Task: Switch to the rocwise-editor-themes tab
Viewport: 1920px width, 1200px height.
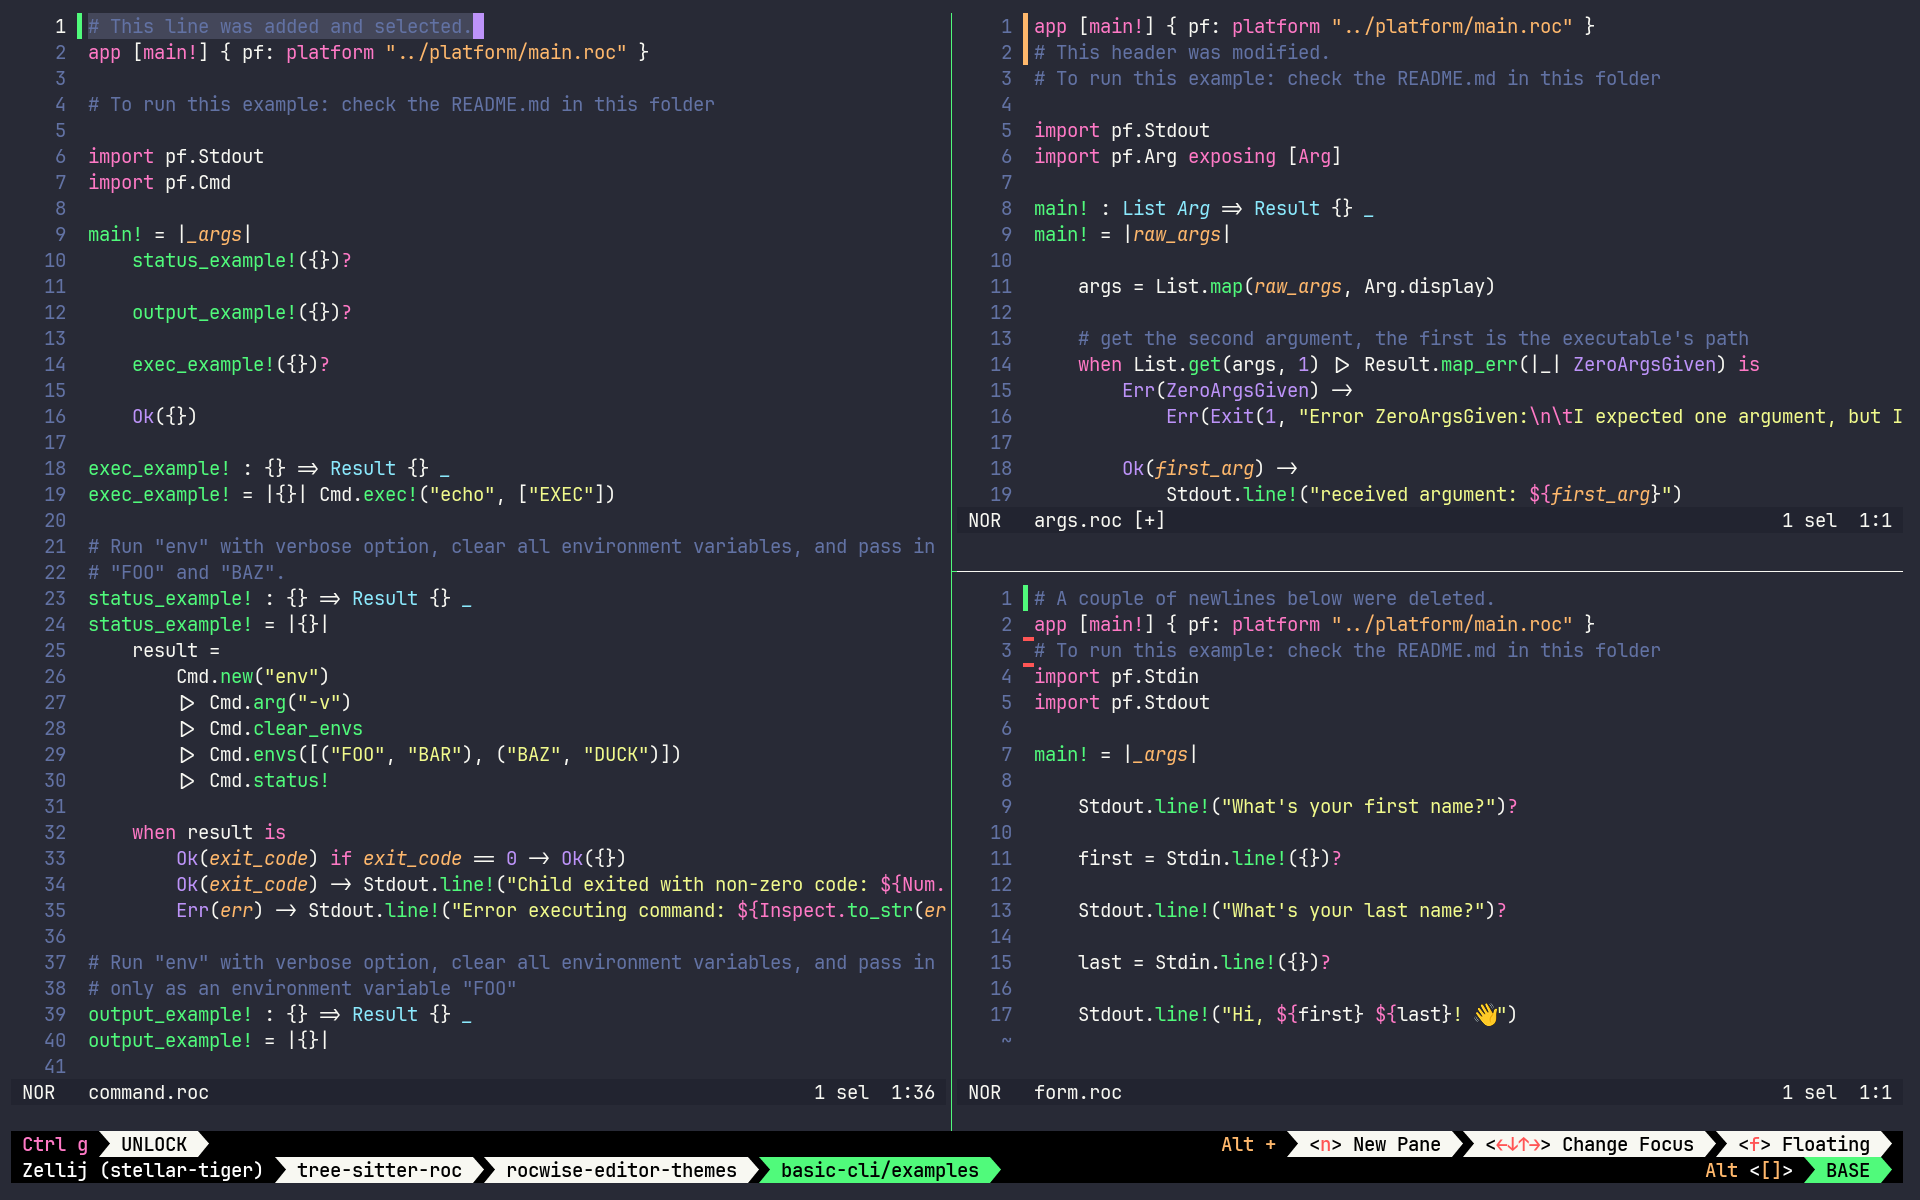Action: coord(621,1170)
